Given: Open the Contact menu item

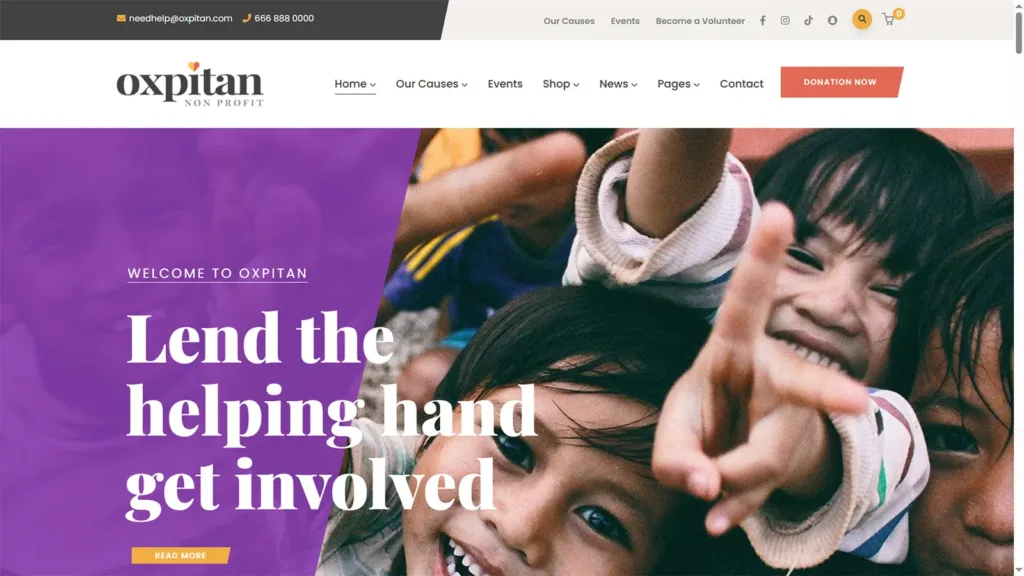Looking at the screenshot, I should 741,84.
